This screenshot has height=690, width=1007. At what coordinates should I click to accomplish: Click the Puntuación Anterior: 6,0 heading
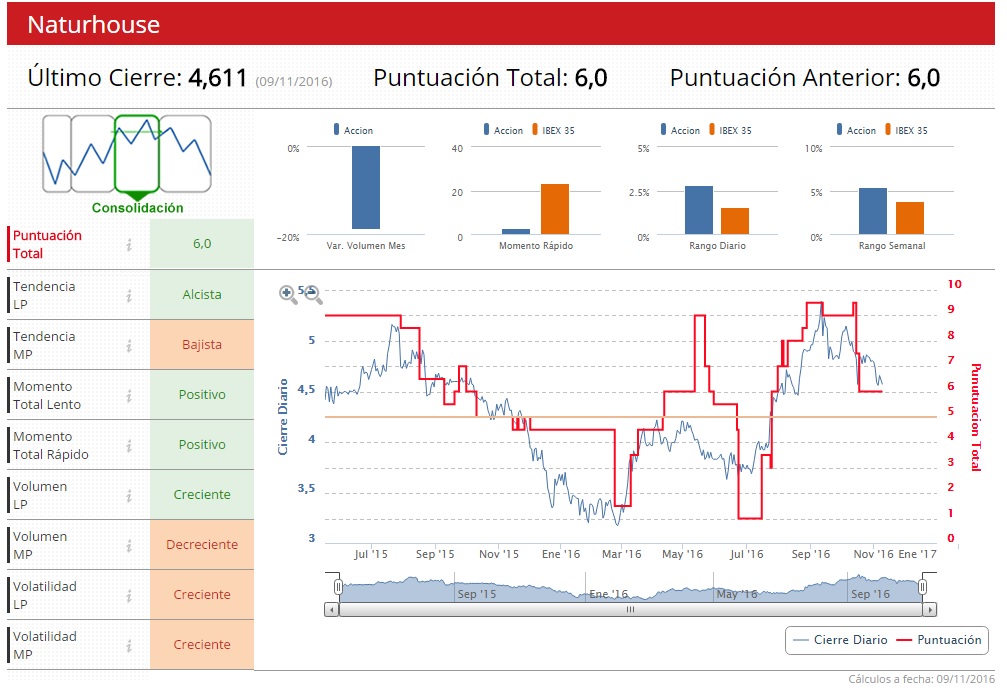(805, 78)
